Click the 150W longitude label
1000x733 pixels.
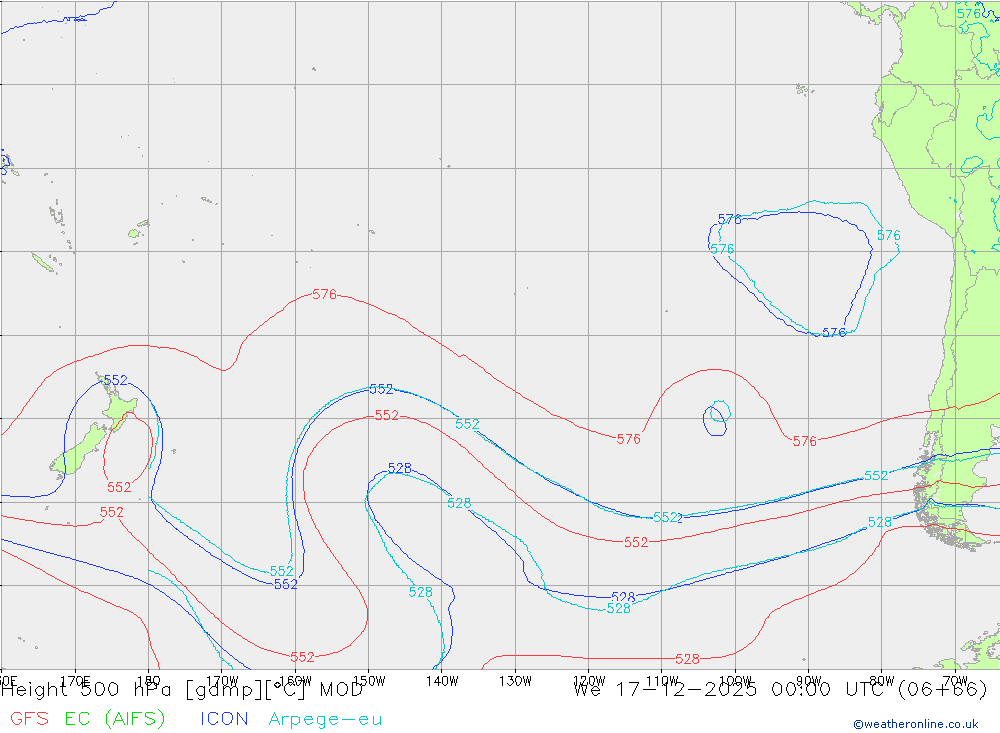pyautogui.click(x=369, y=681)
